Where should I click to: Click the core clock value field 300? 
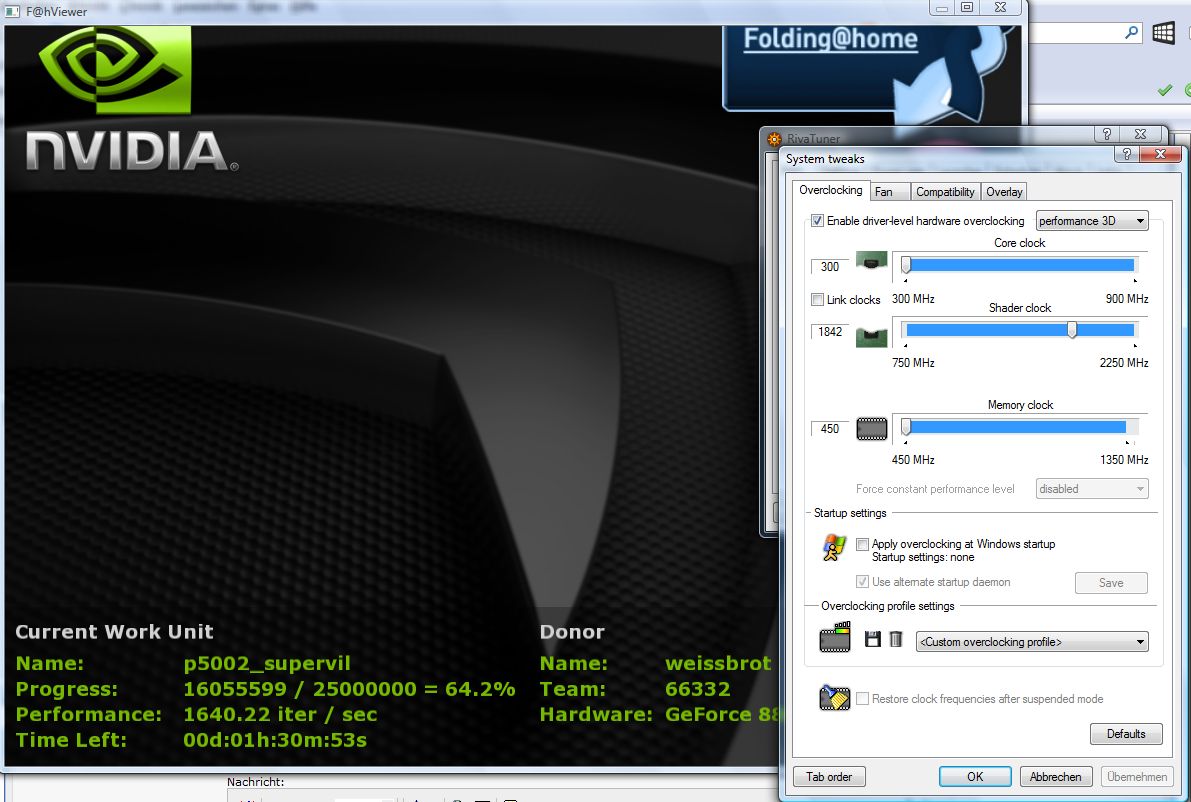(x=829, y=267)
